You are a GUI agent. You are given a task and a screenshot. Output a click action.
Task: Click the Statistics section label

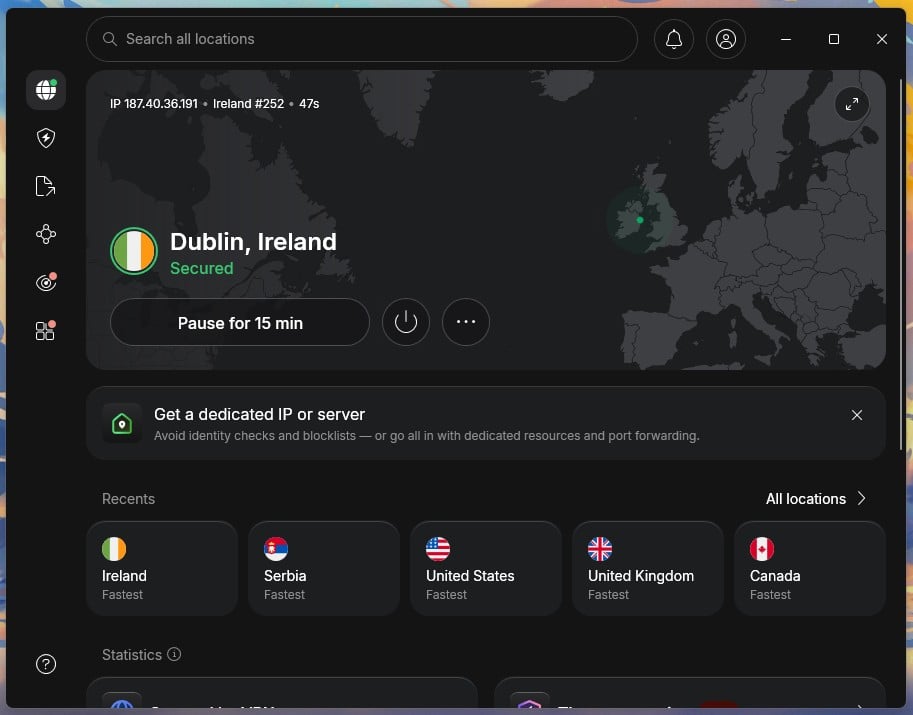132,654
